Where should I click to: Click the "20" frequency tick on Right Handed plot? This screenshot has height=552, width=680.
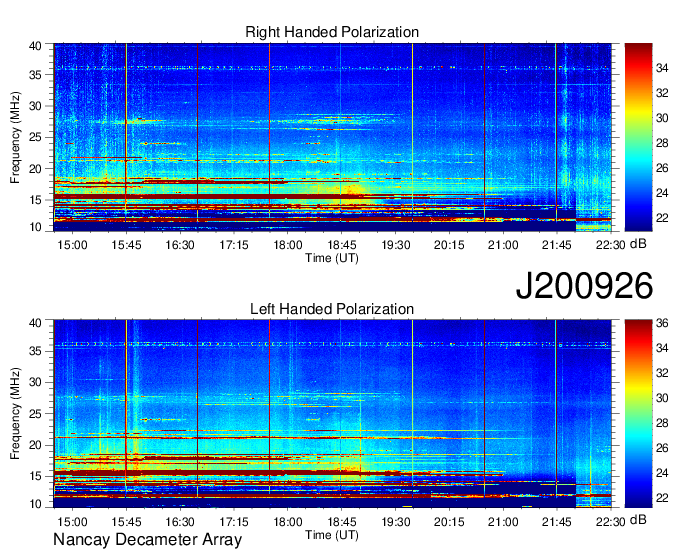coord(35,169)
